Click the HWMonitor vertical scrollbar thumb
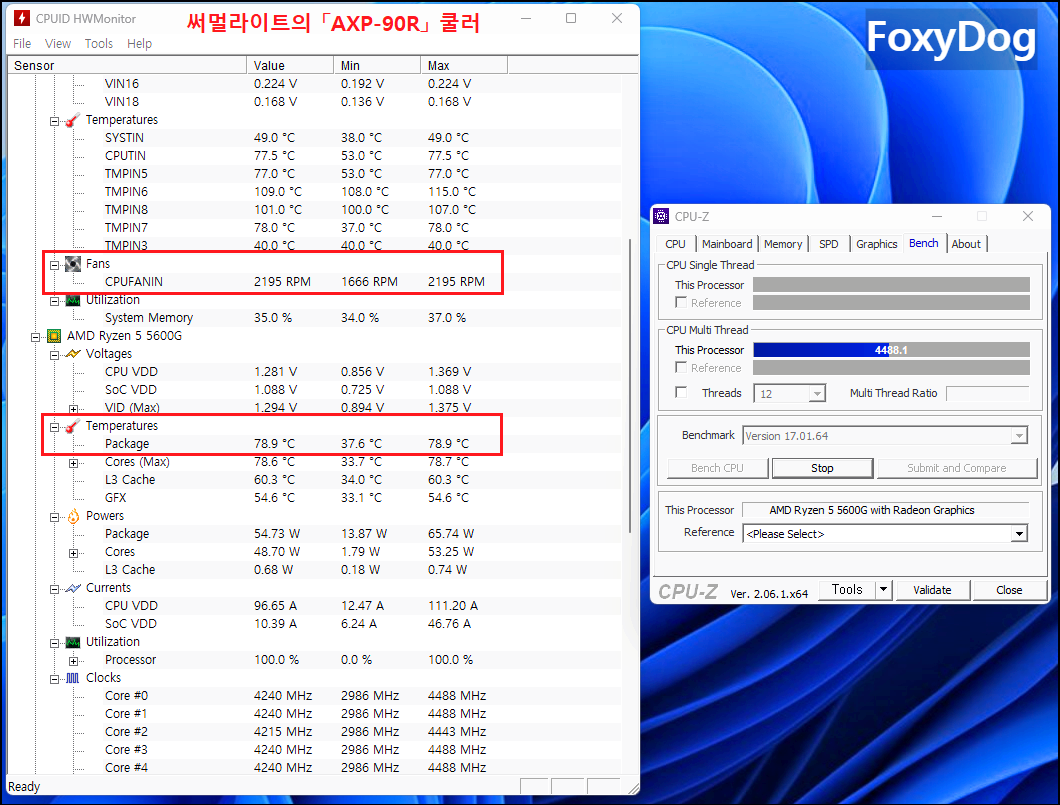The width and height of the screenshot is (1060, 805). tap(630, 385)
